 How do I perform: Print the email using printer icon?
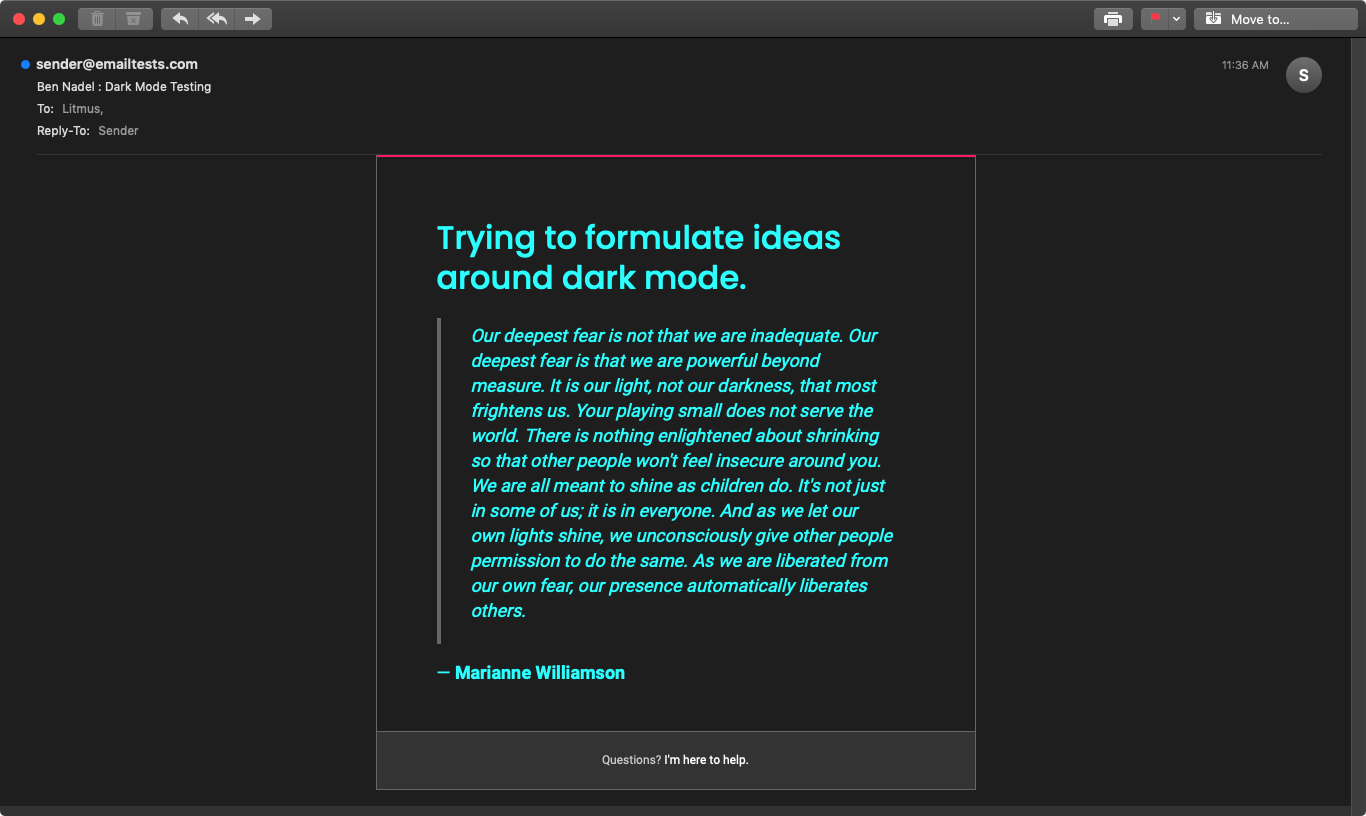pyautogui.click(x=1113, y=19)
